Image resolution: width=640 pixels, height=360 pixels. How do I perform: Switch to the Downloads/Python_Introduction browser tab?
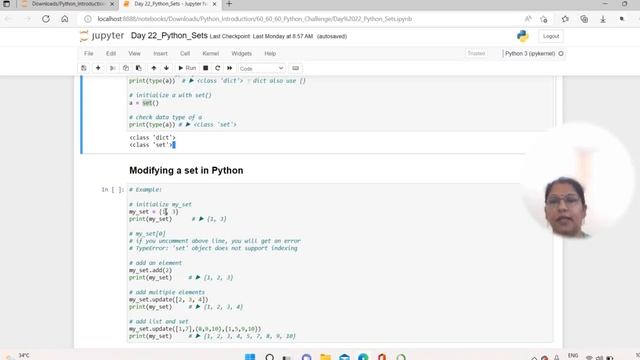[67, 4]
